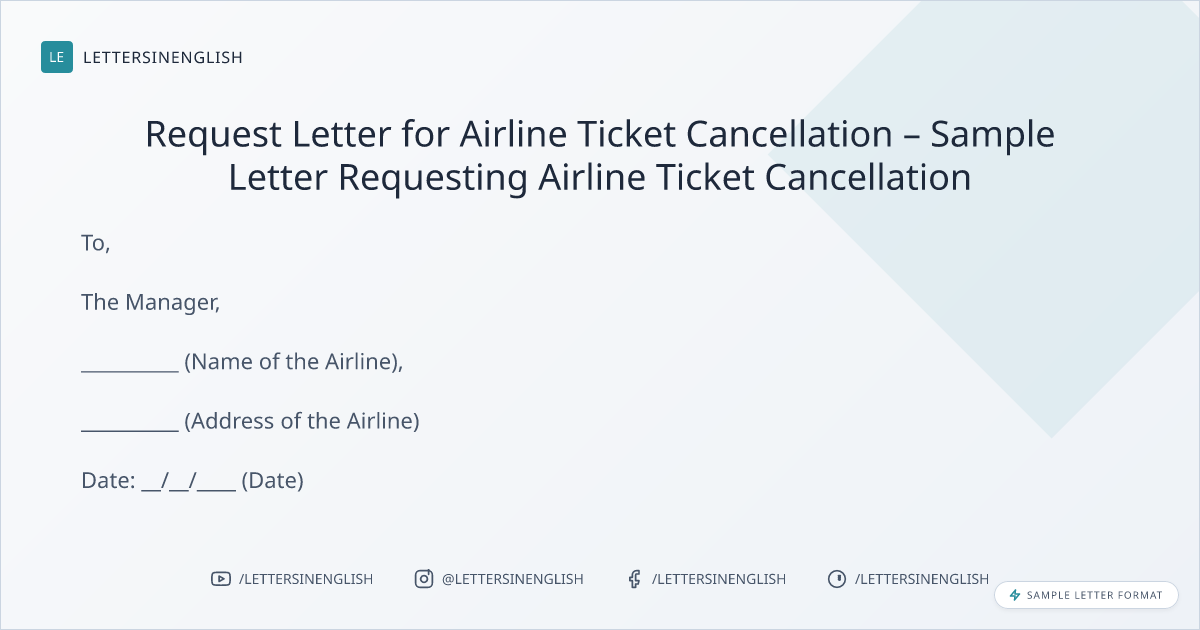Click the YouTube icon in footer
Image resolution: width=1200 pixels, height=630 pixels.
221,579
